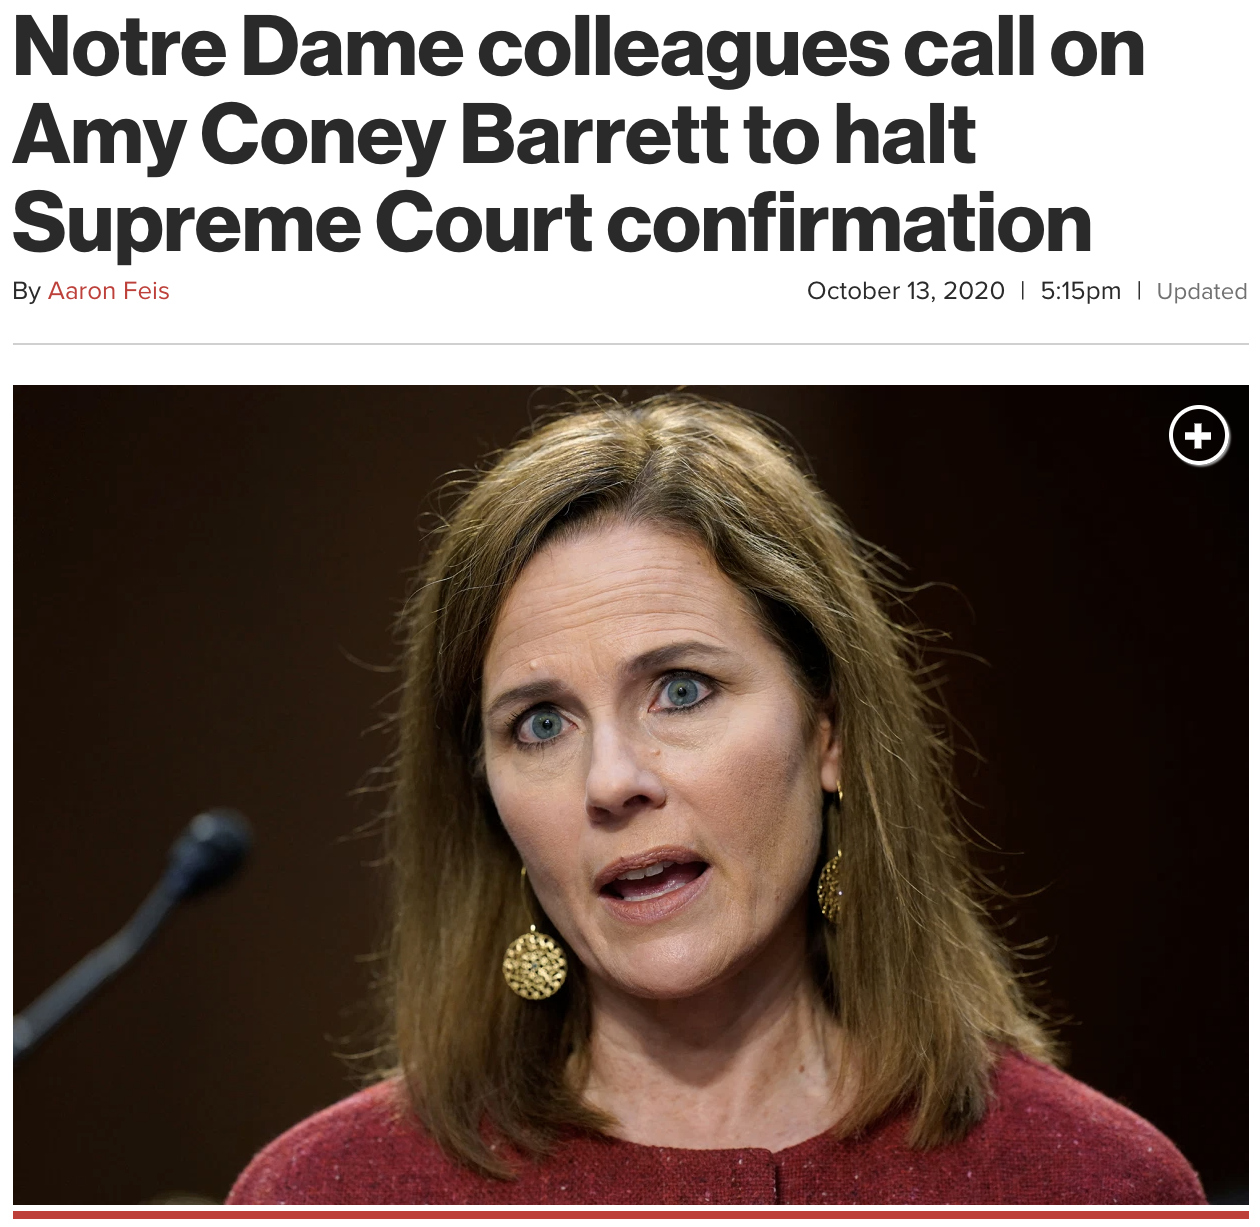Click the word "colleagues" in the headline
The image size is (1260, 1227).
pyautogui.click(x=682, y=48)
